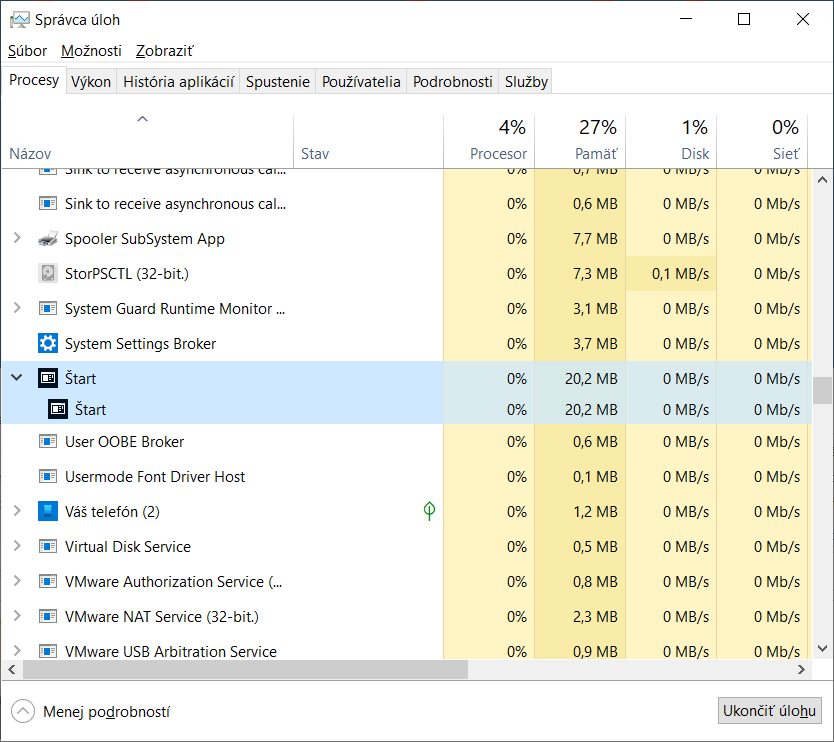Click the Váš telefón app icon
834x742 pixels.
click(x=47, y=512)
